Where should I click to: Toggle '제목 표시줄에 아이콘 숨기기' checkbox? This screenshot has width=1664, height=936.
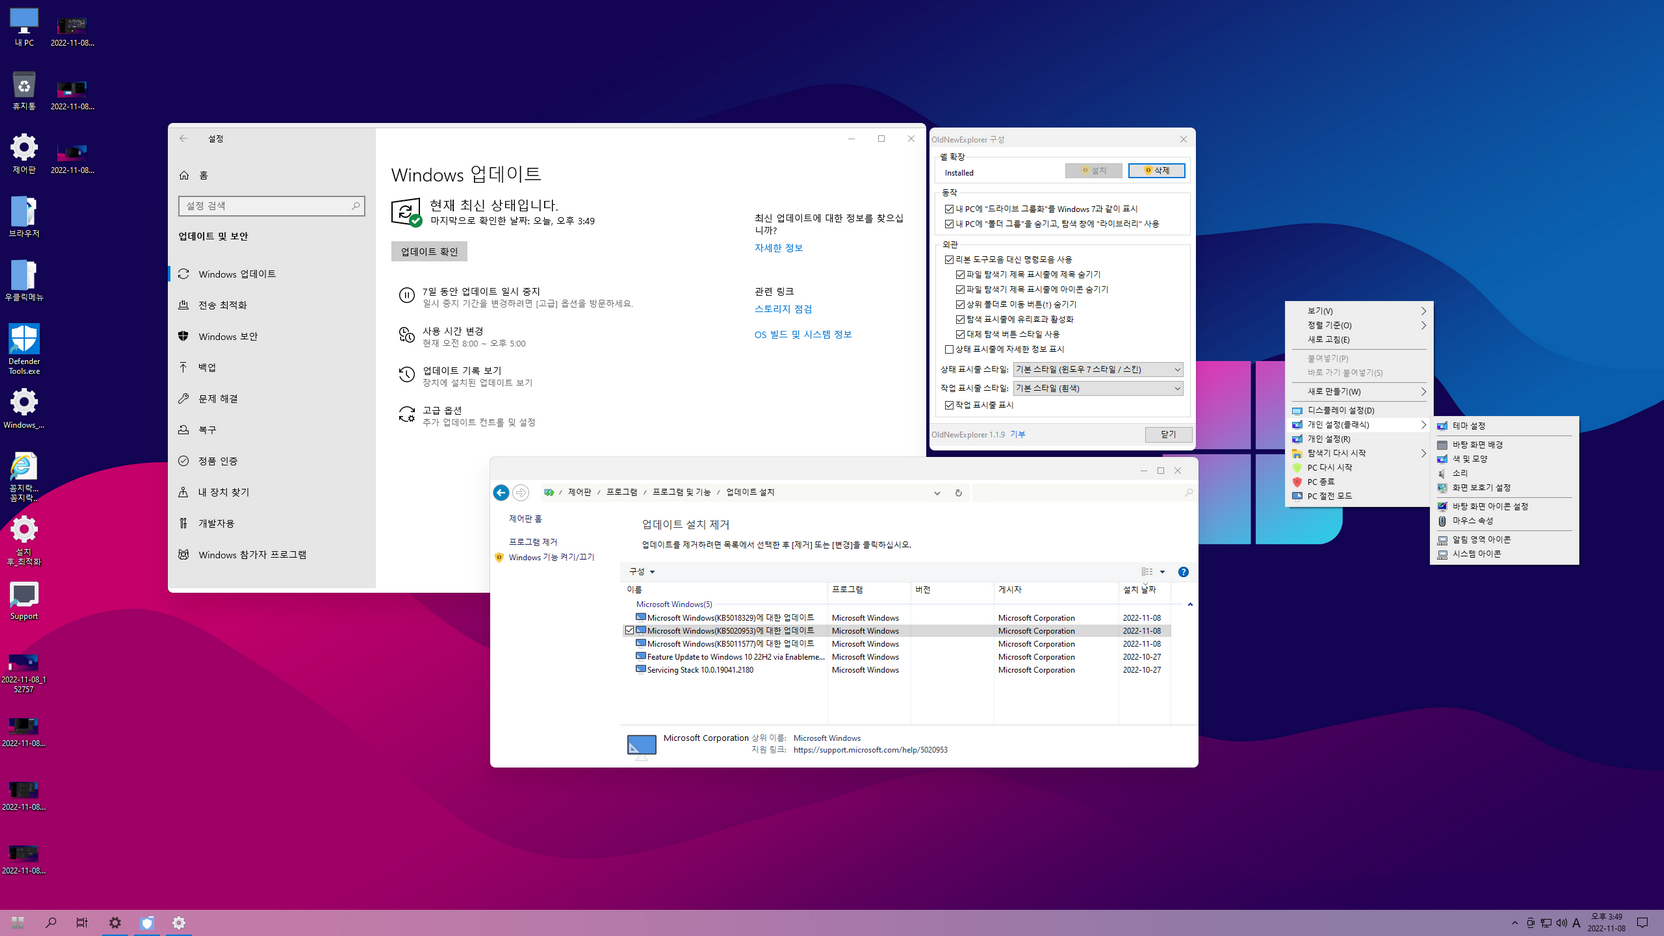[x=960, y=289]
